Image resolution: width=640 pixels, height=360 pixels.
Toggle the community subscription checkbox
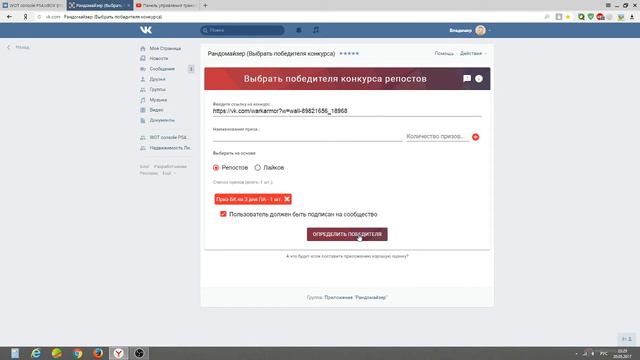tap(223, 214)
